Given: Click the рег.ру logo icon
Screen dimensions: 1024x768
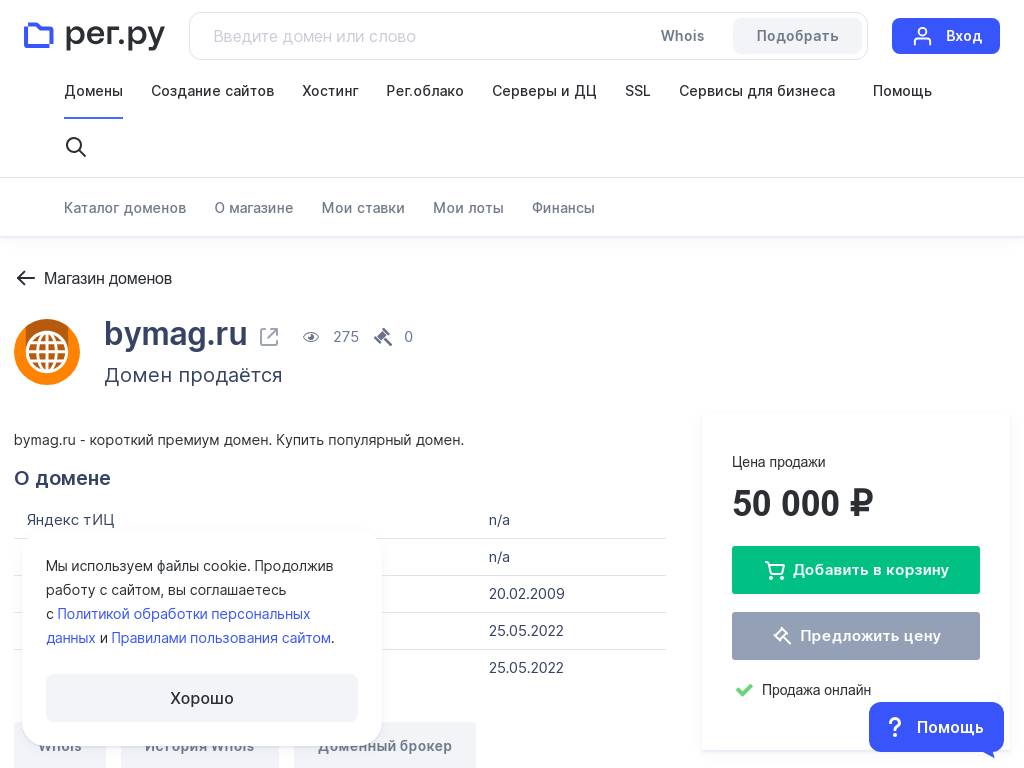Looking at the screenshot, I should (x=39, y=35).
